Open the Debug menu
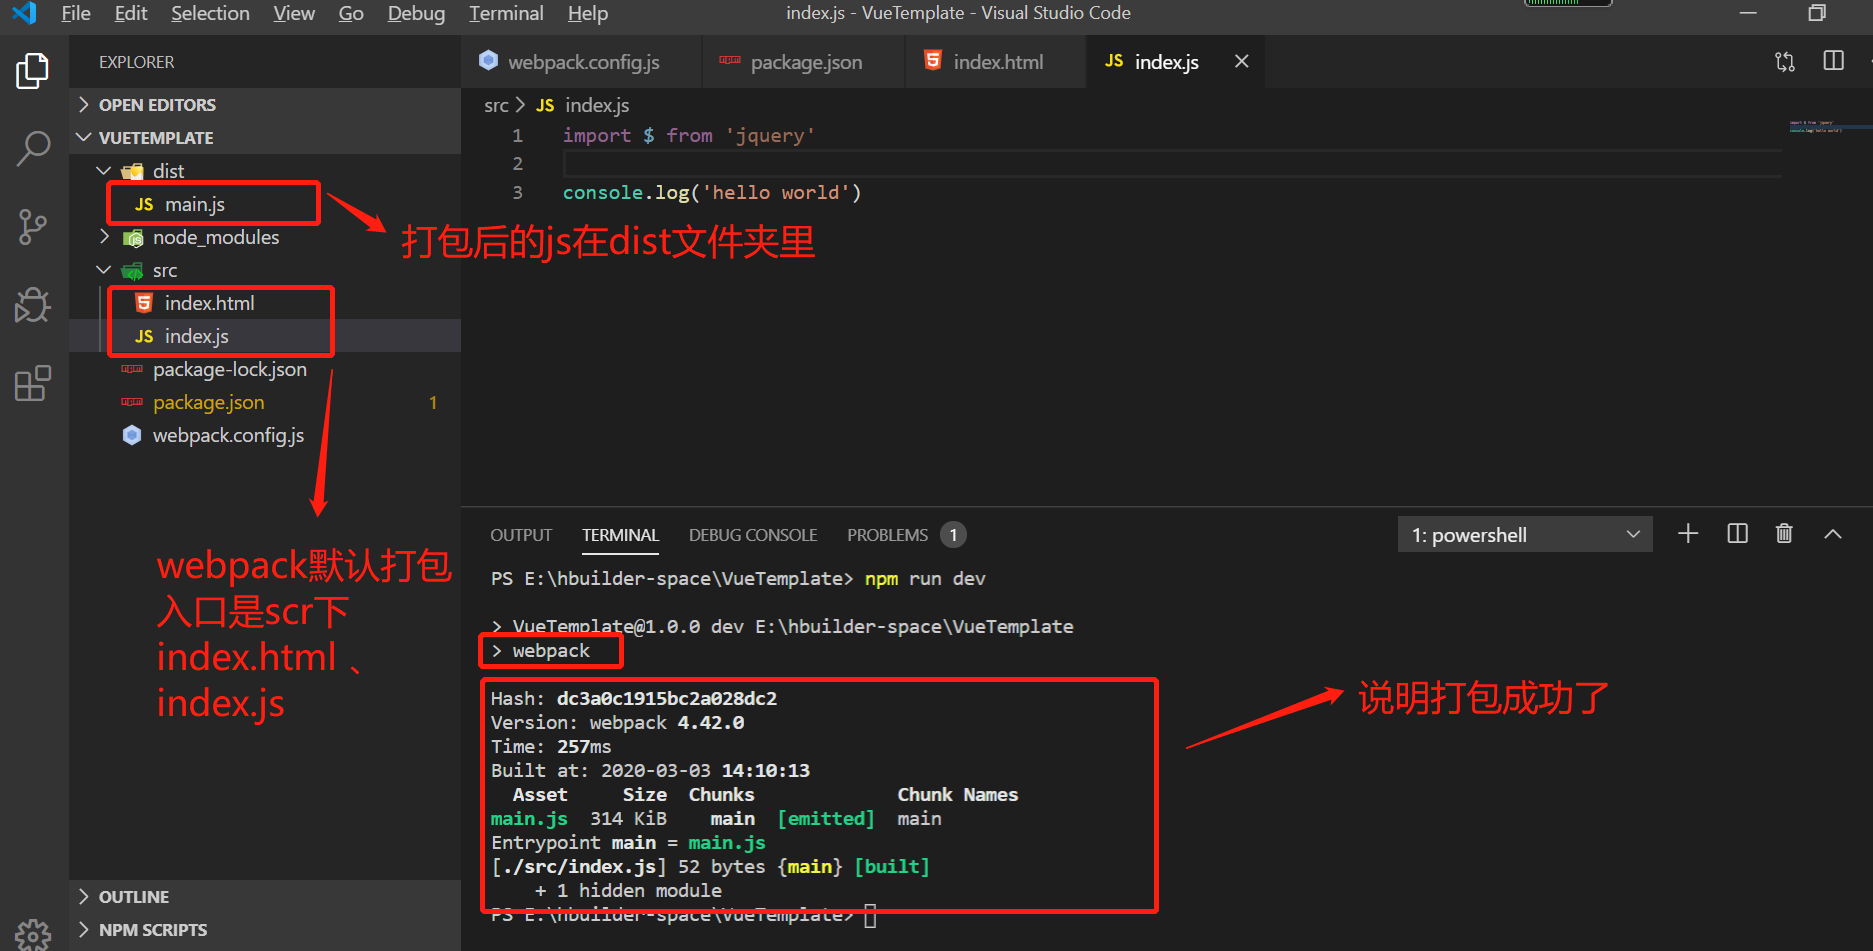 click(x=416, y=13)
